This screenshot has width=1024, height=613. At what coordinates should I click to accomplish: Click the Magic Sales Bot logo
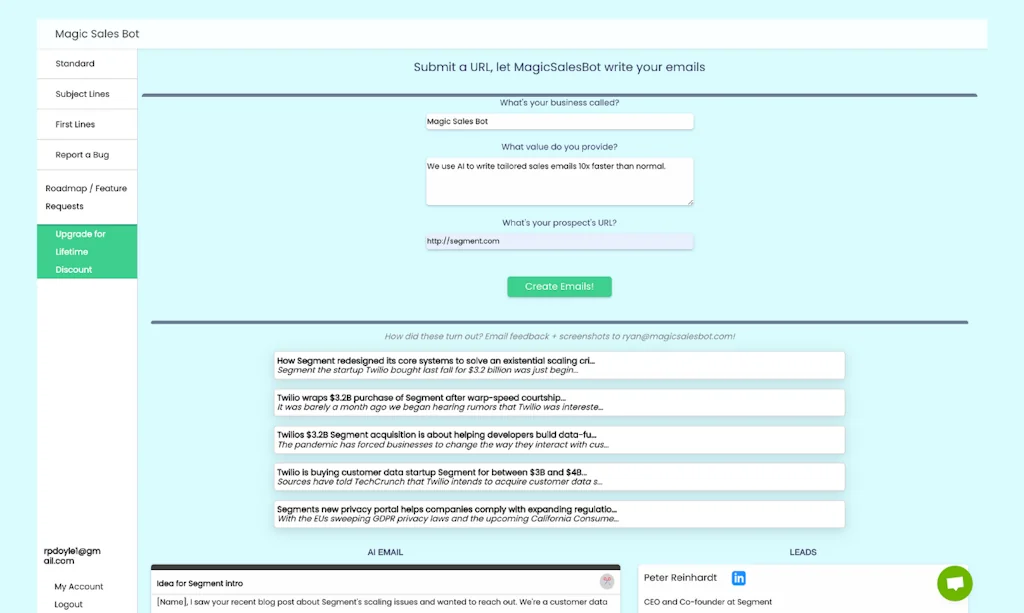pos(97,33)
